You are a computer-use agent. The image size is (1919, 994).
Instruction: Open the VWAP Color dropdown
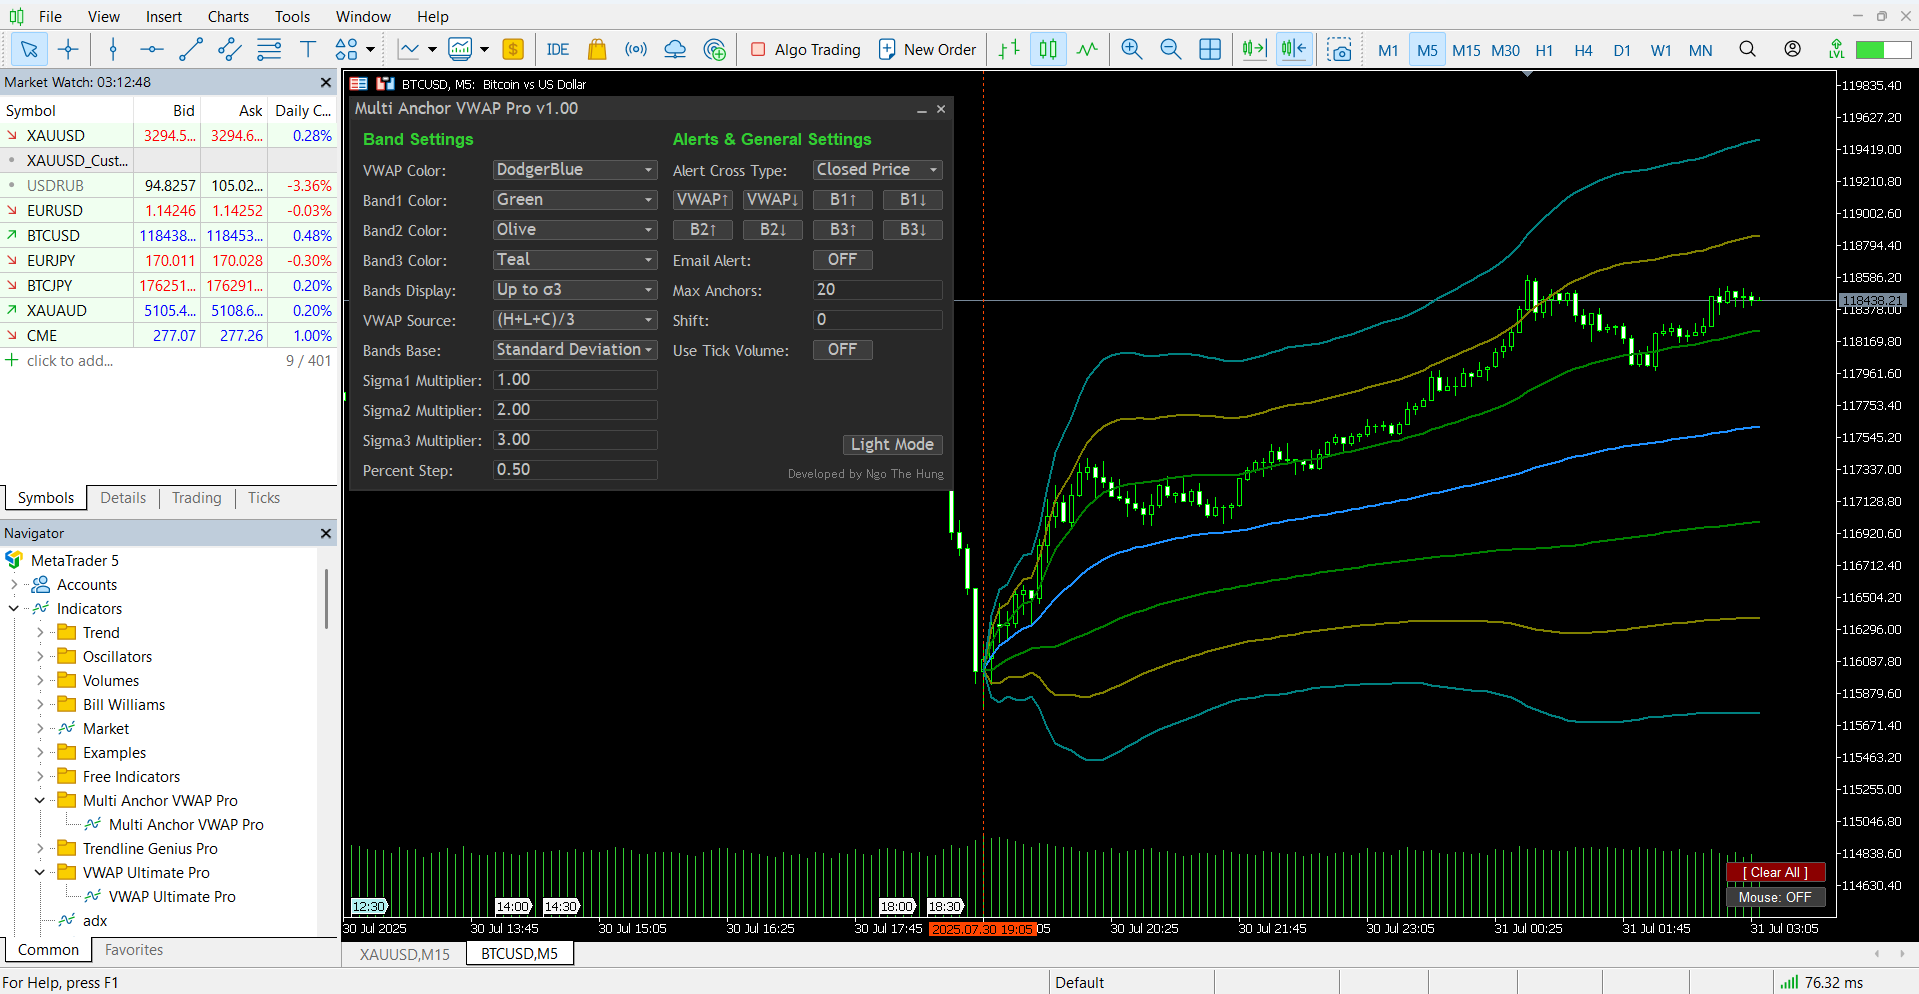[575, 170]
